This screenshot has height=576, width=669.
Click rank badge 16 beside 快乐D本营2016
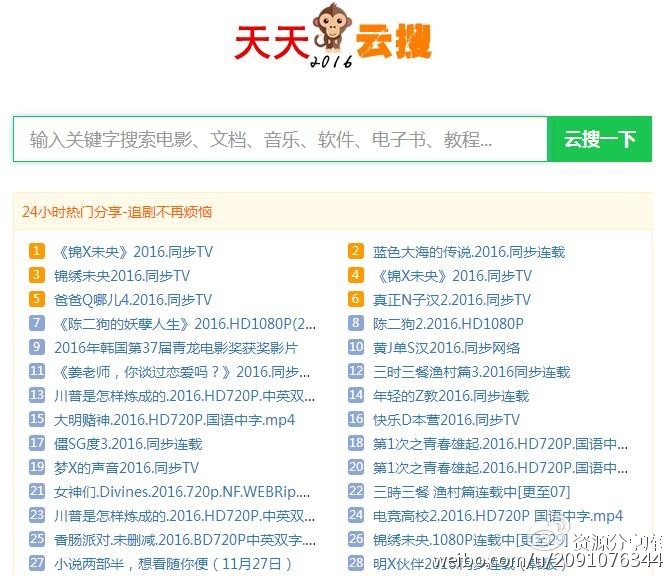(x=356, y=419)
